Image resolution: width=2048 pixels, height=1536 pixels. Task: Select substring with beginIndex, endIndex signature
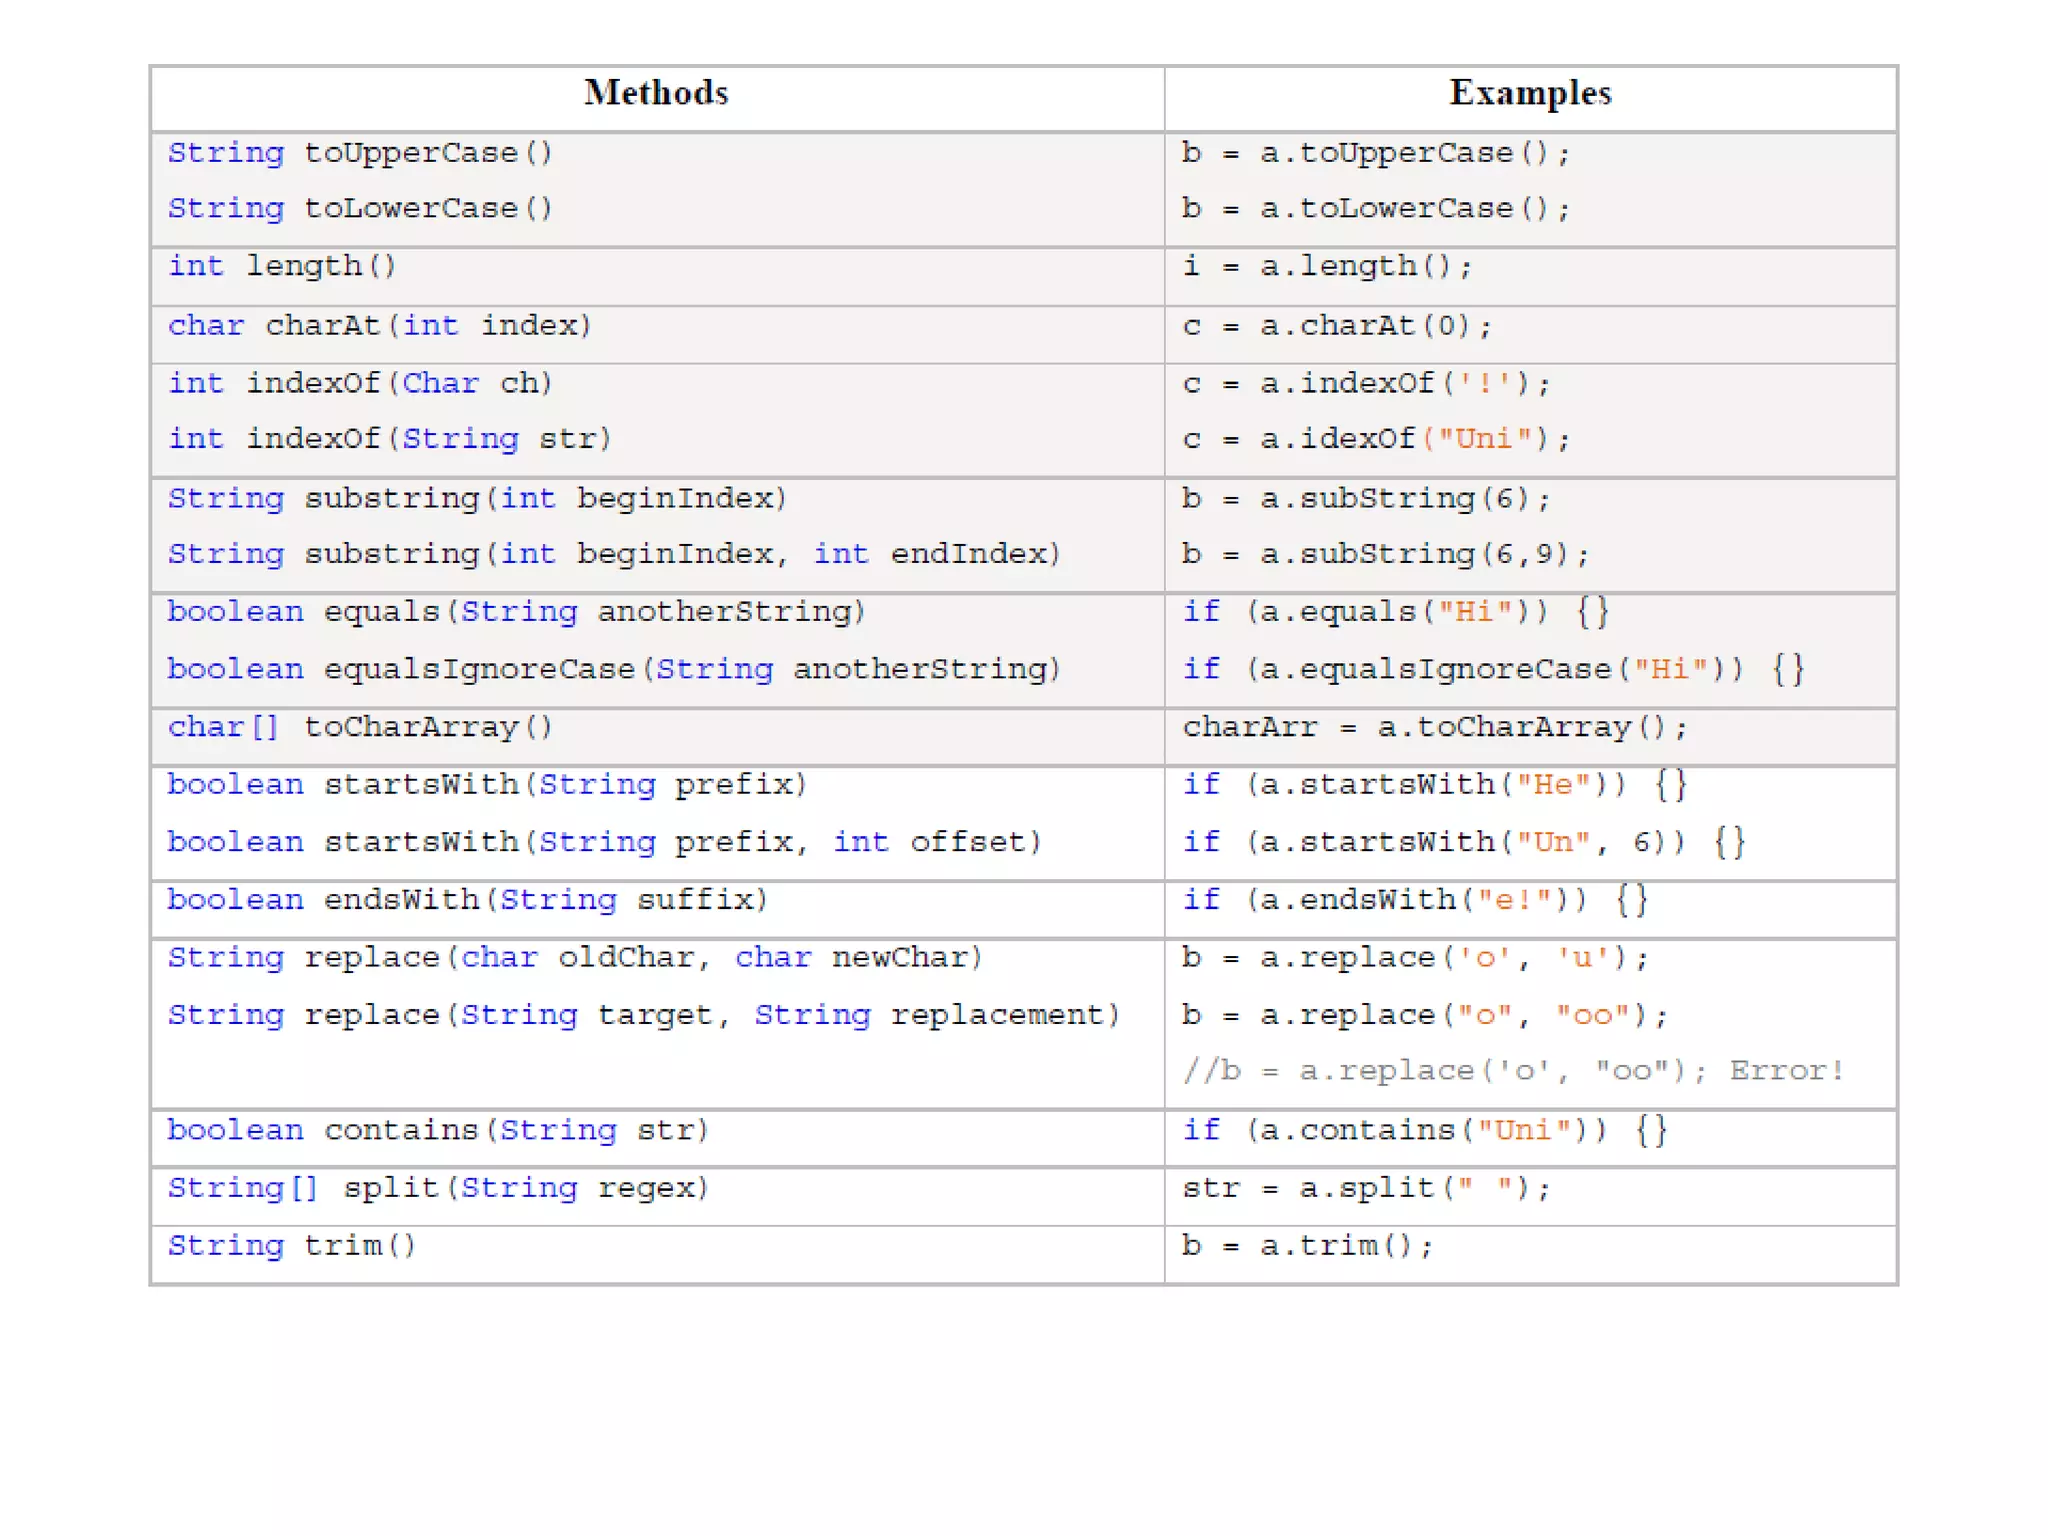coord(614,554)
